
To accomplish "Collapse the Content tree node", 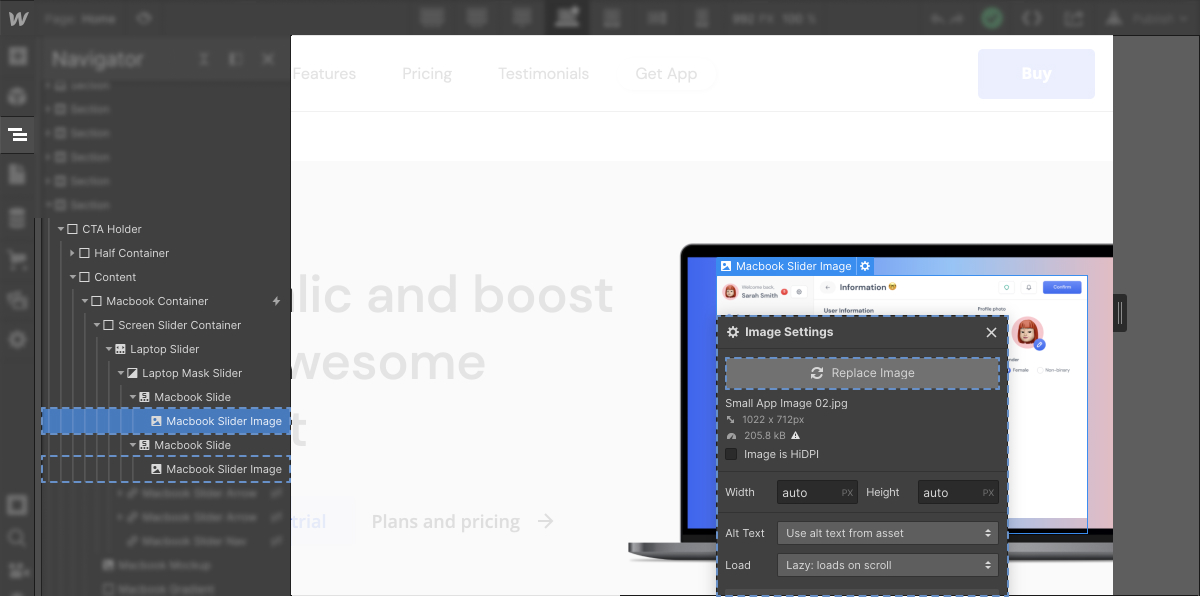I will point(73,277).
